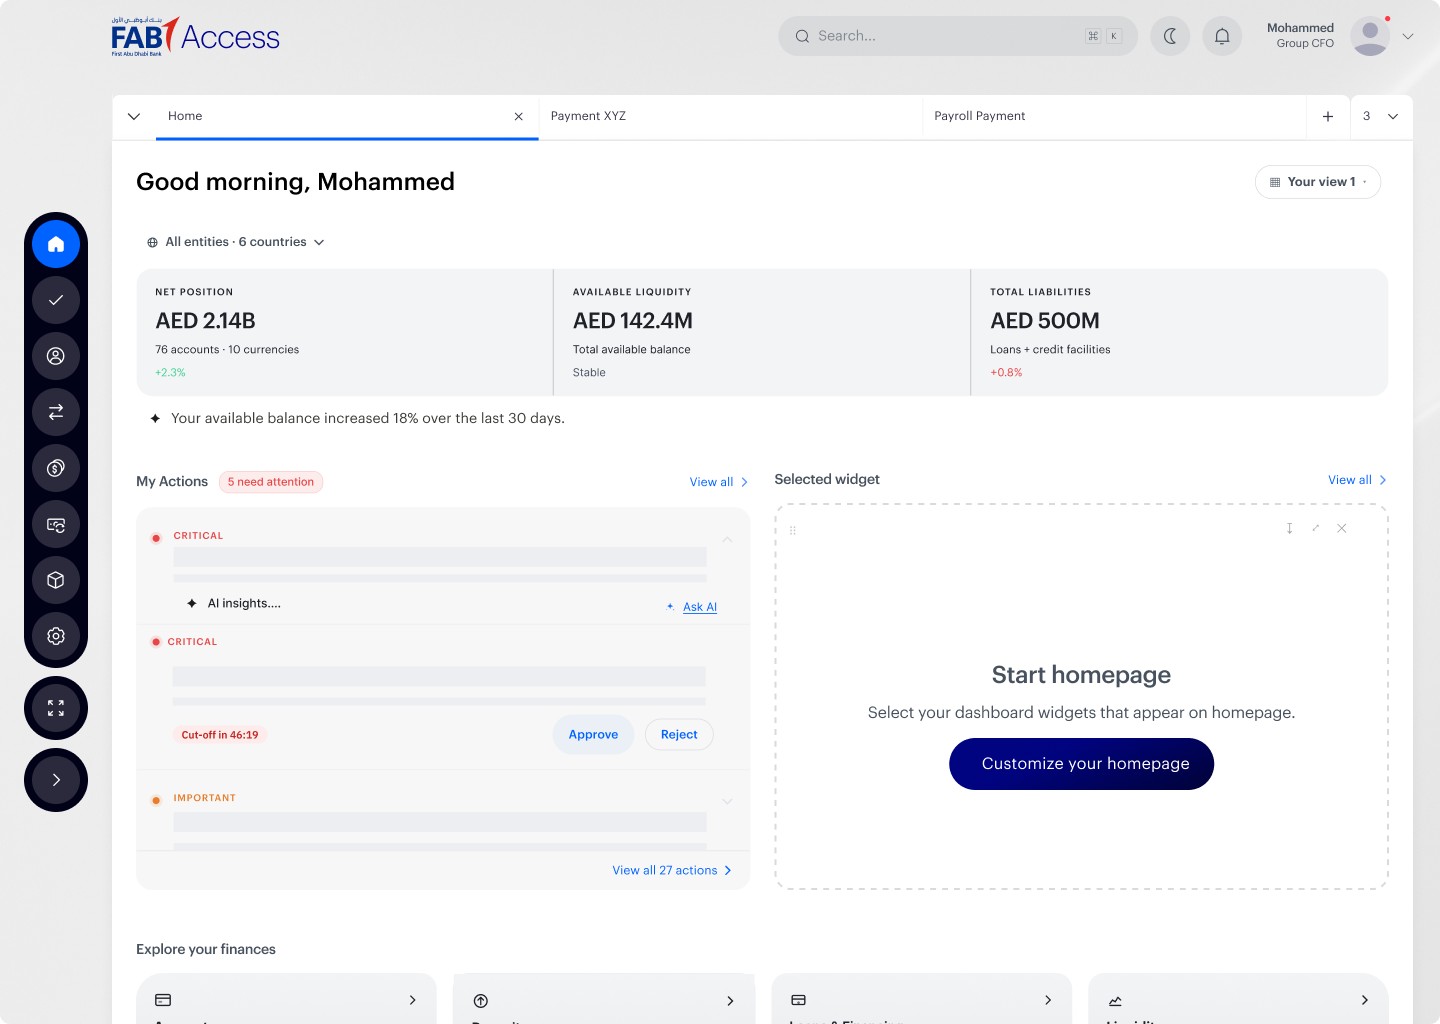
Task: Click View all in My Actions
Action: tap(719, 482)
